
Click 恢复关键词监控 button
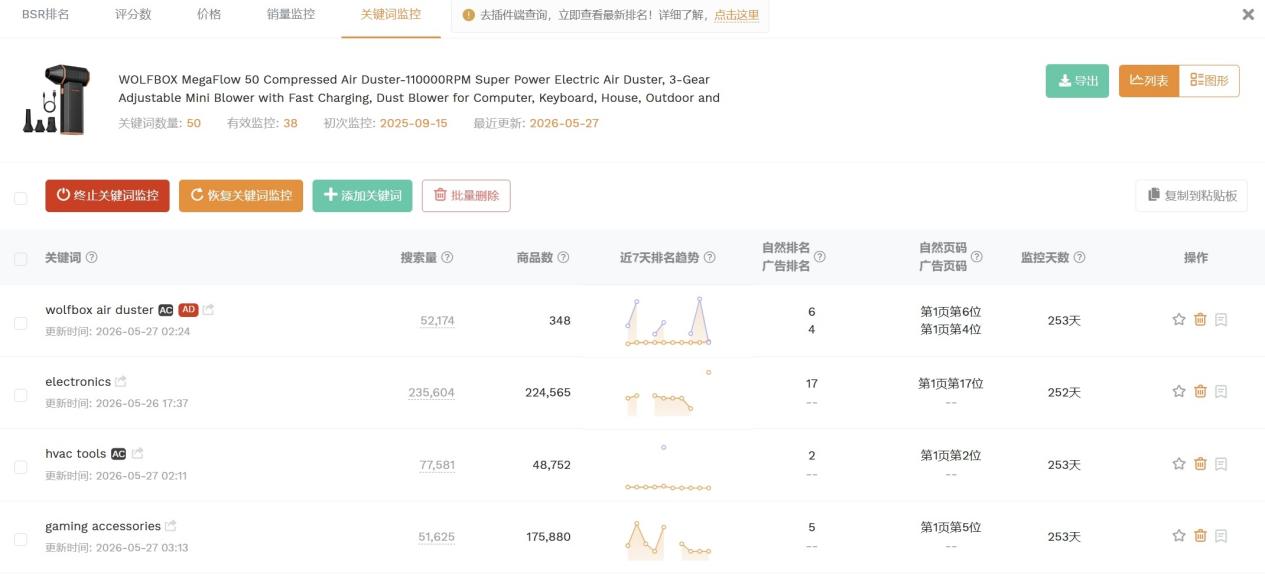pos(241,196)
